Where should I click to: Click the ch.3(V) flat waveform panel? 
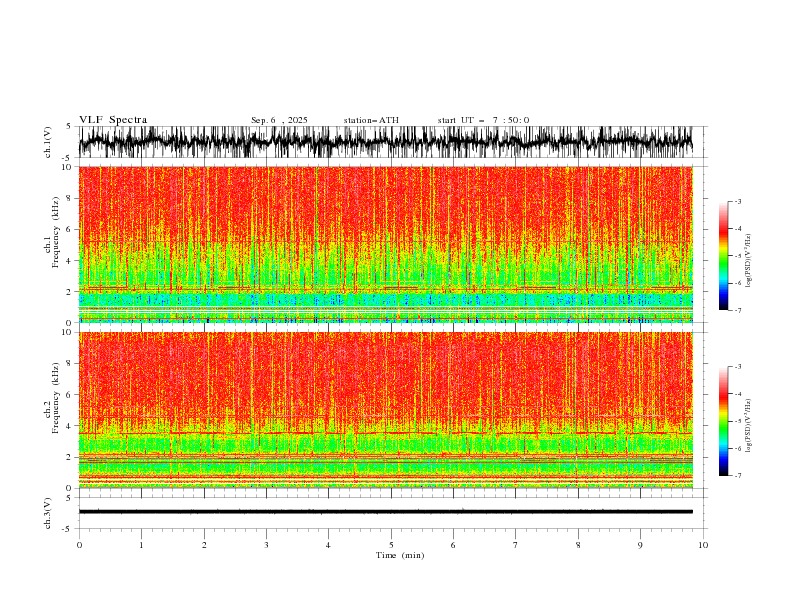click(392, 513)
